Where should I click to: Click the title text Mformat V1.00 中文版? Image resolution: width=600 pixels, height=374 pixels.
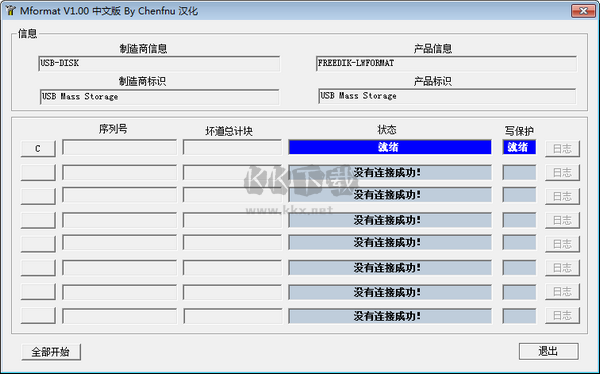70,11
